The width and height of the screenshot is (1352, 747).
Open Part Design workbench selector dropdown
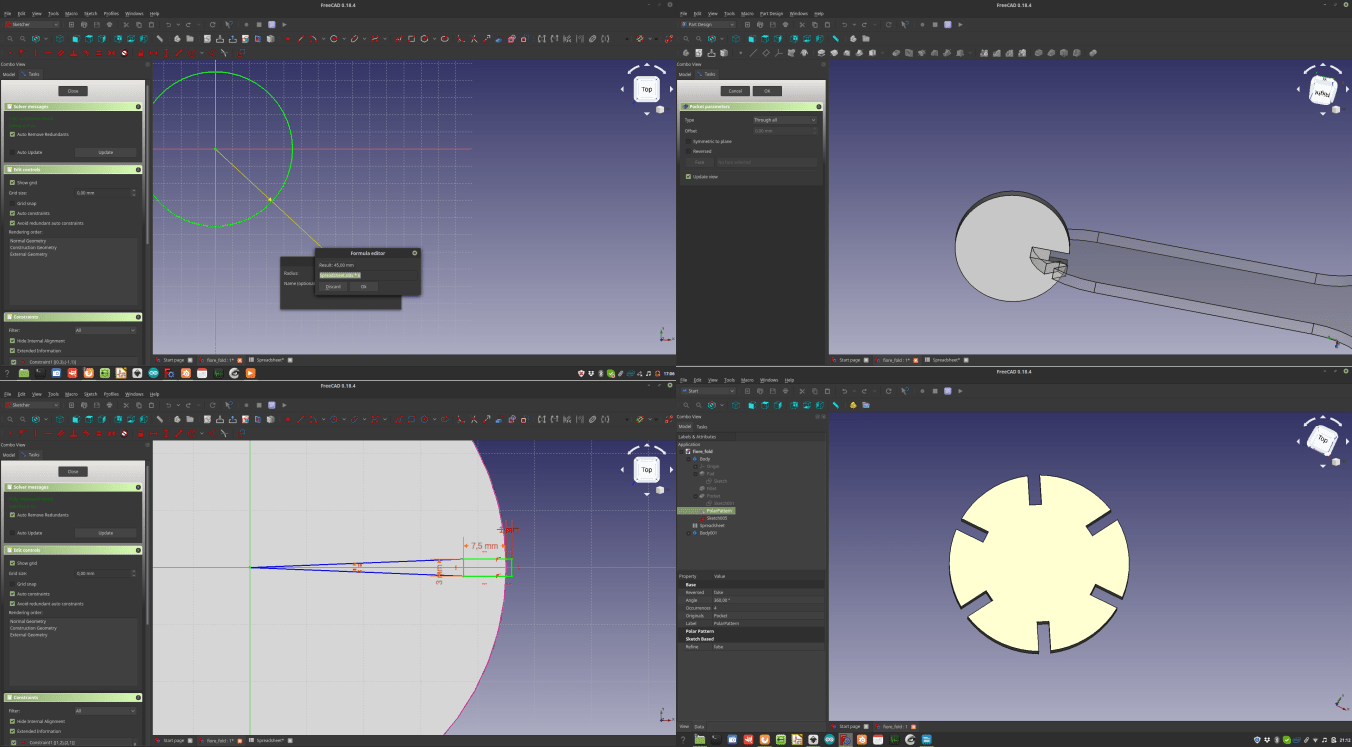tap(707, 24)
